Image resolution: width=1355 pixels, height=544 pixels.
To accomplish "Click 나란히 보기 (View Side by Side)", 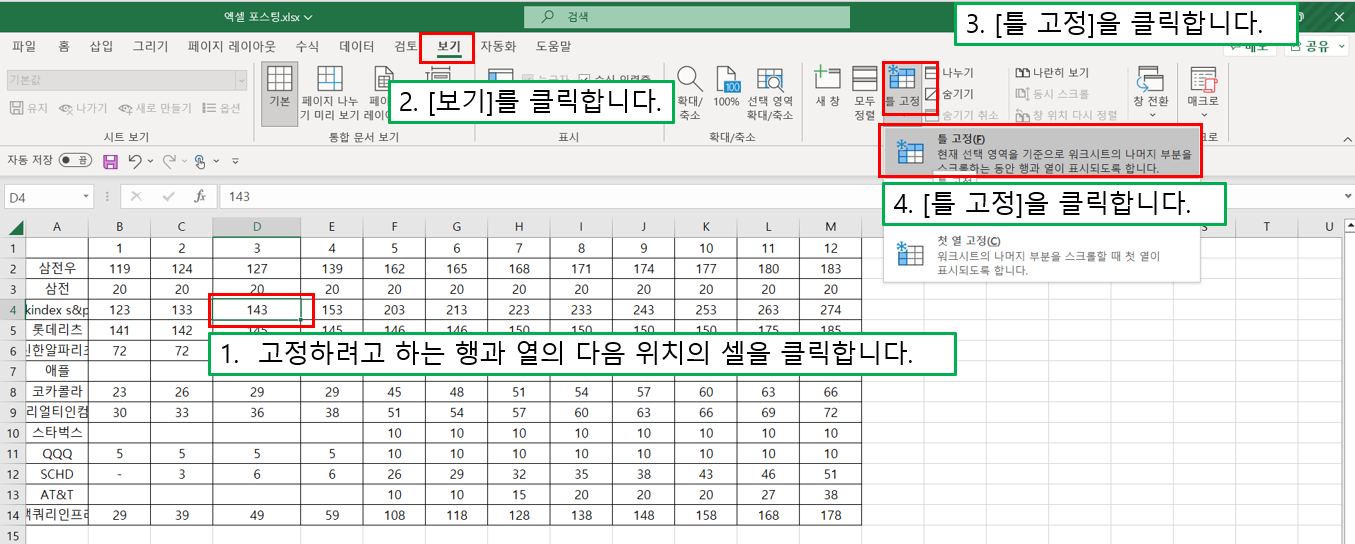I will 1052,73.
